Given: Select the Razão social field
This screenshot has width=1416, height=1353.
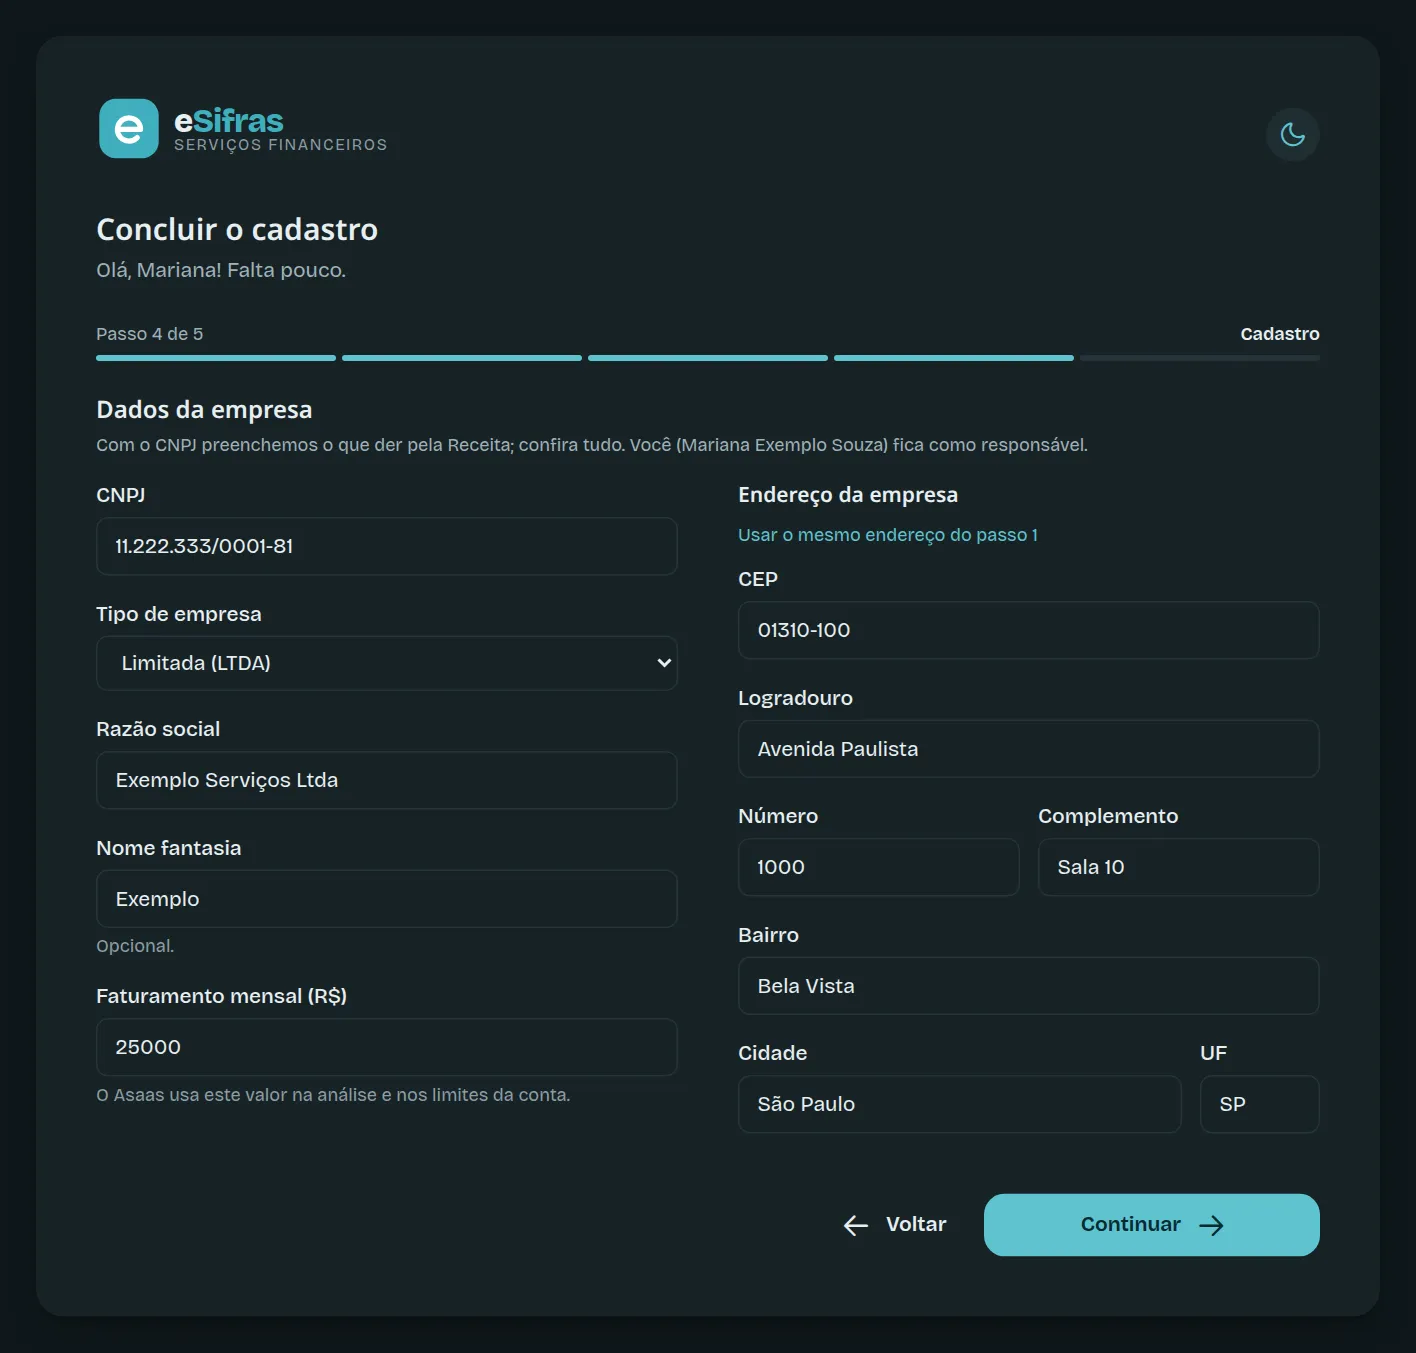Looking at the screenshot, I should [x=386, y=780].
